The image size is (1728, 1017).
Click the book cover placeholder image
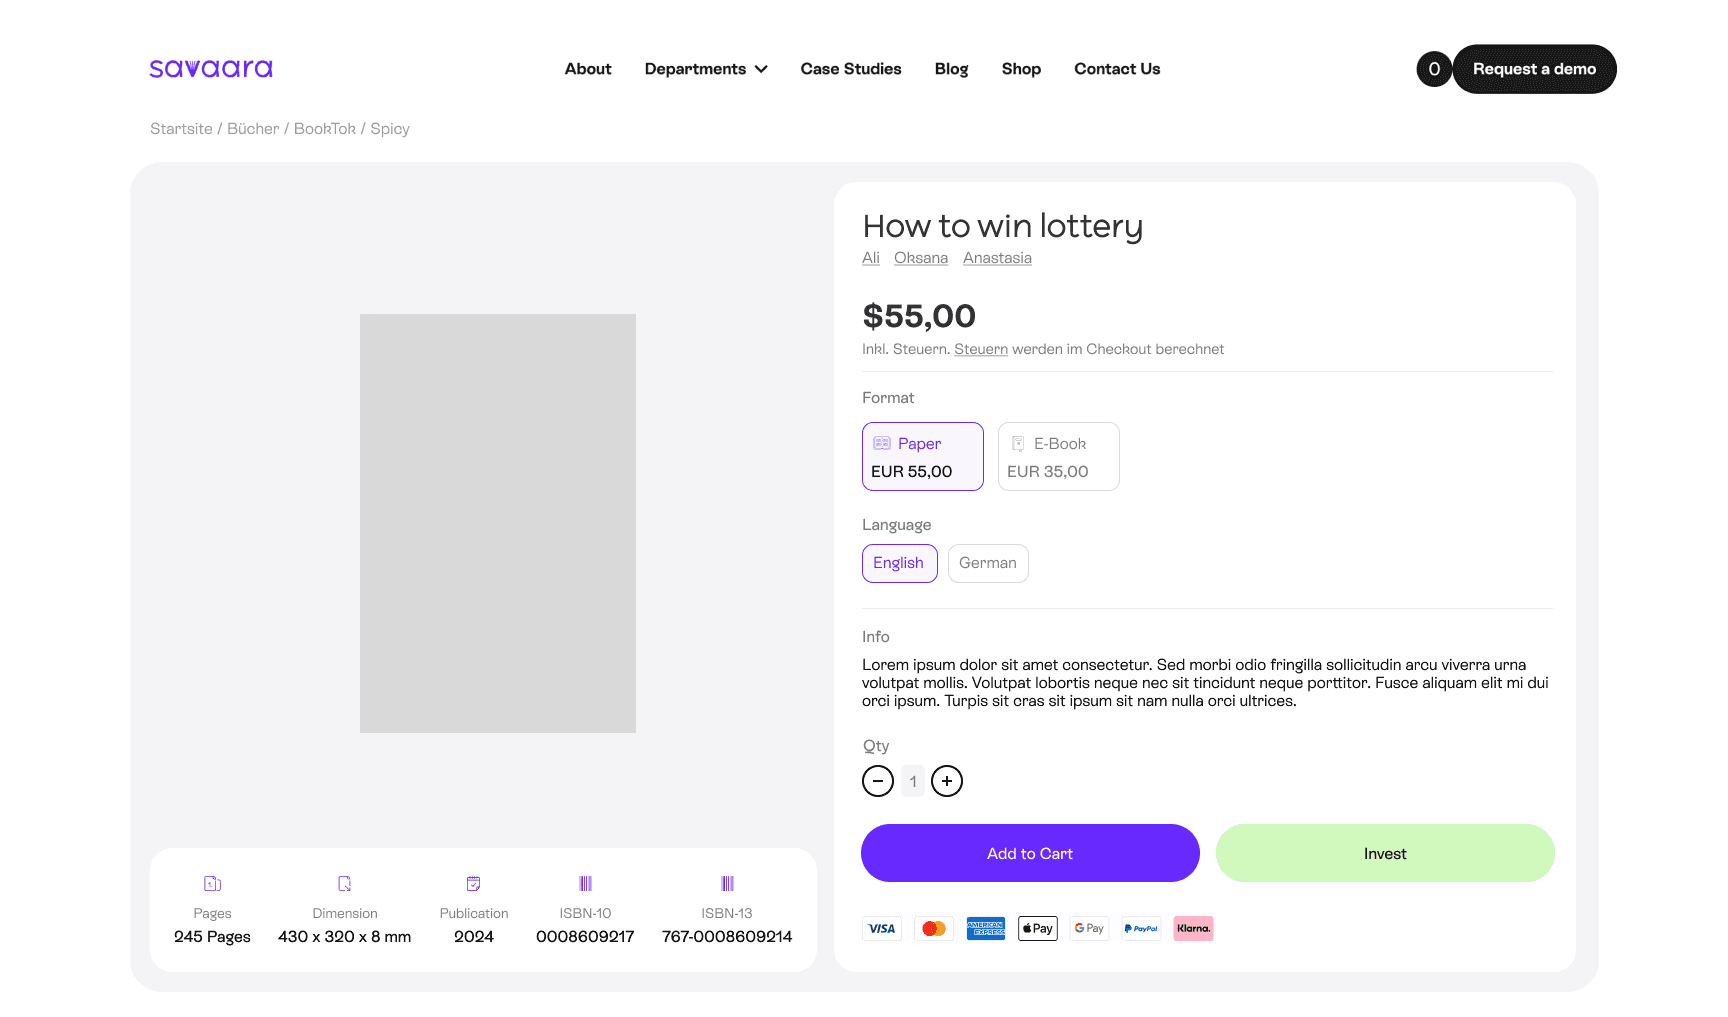coord(498,523)
